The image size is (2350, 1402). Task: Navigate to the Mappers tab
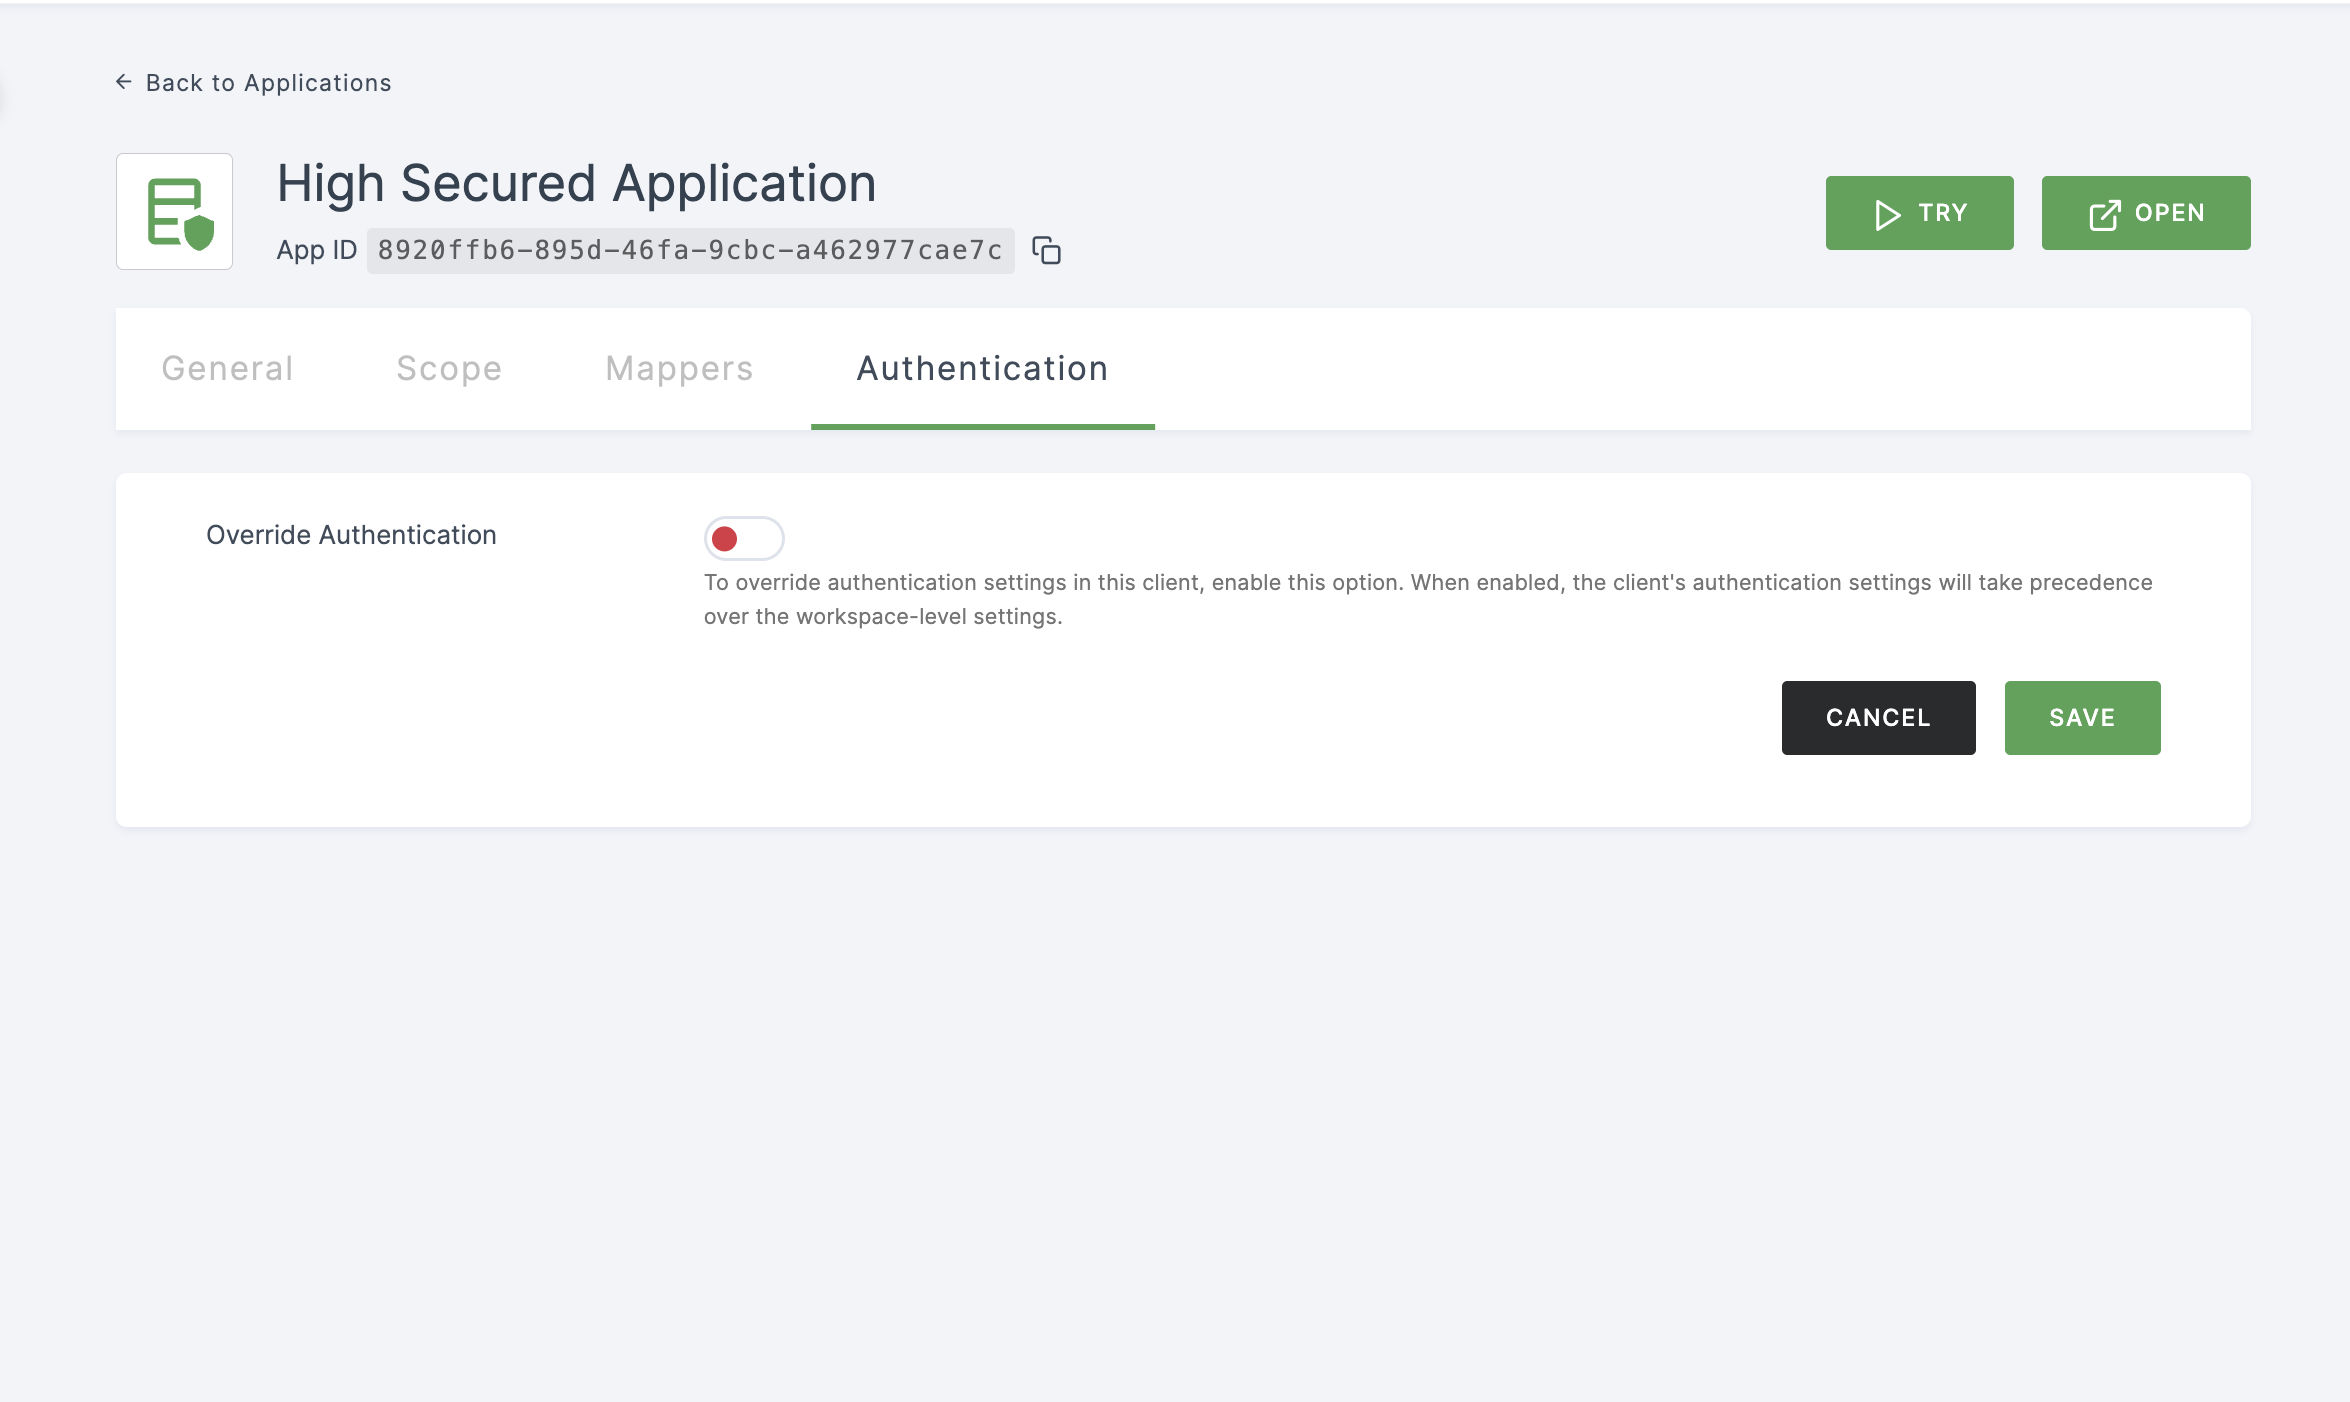pyautogui.click(x=679, y=367)
